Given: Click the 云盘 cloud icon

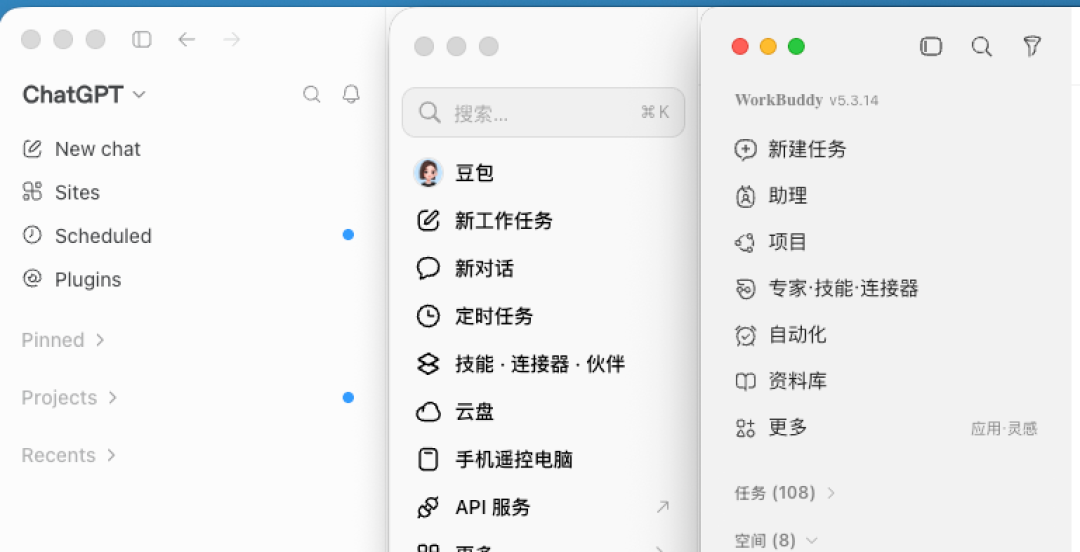Looking at the screenshot, I should click(x=428, y=412).
